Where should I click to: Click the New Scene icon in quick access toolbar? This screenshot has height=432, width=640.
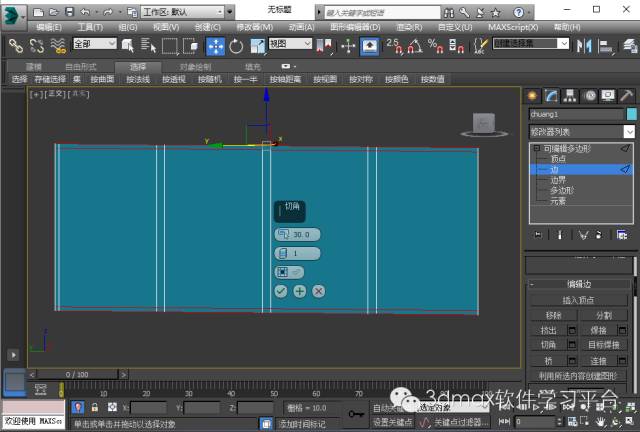38,12
